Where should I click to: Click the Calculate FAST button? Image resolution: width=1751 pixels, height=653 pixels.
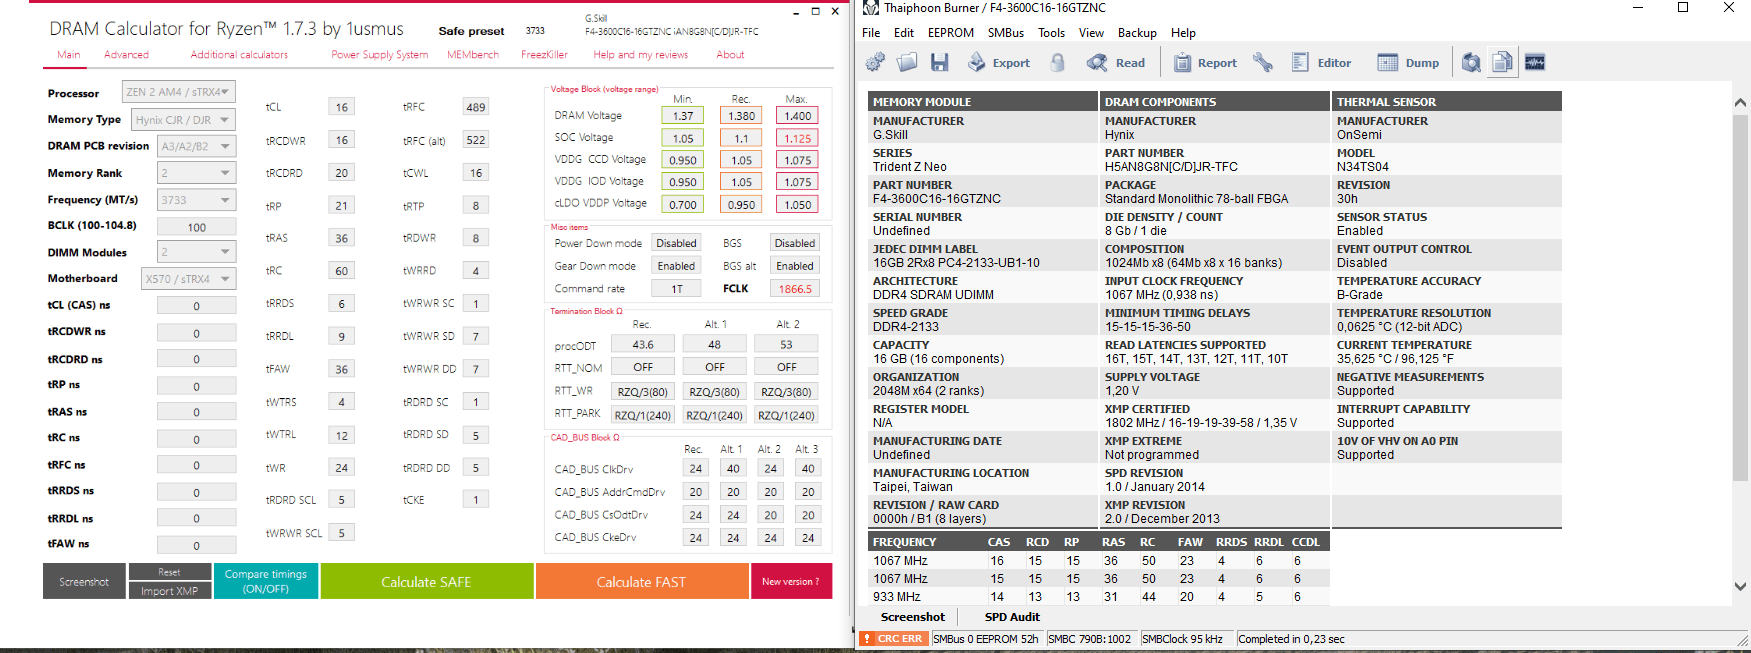[642, 581]
